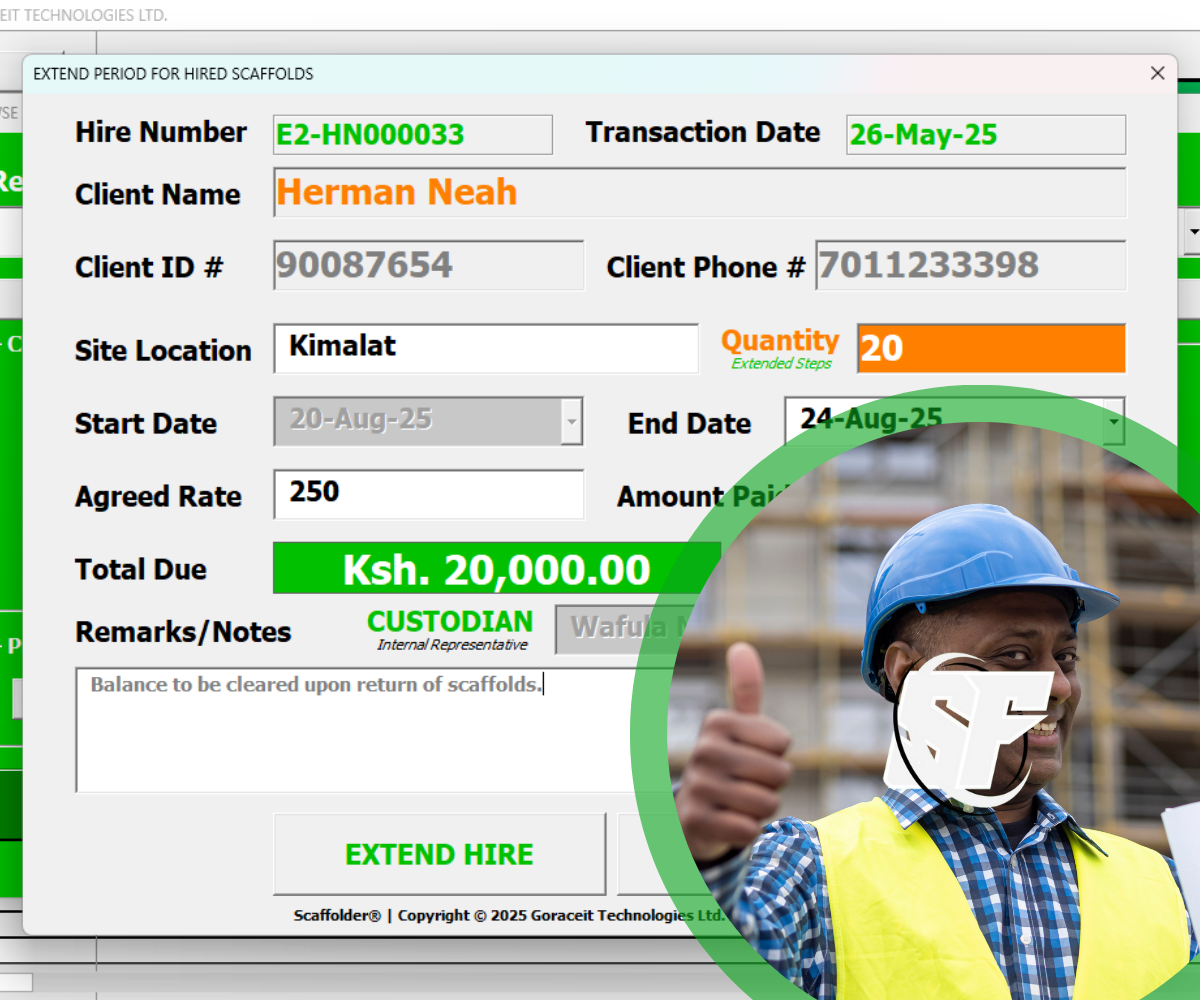1200x1000 pixels.
Task: Open the background dropdown at right edge
Action: click(x=1192, y=232)
